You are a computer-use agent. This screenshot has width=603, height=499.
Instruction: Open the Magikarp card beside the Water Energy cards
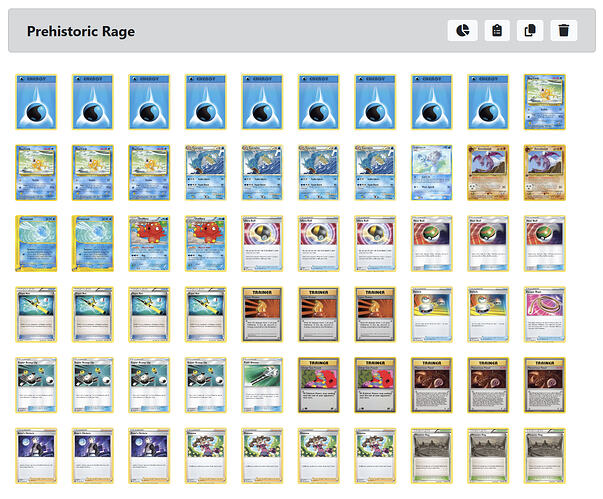pyautogui.click(x=545, y=102)
